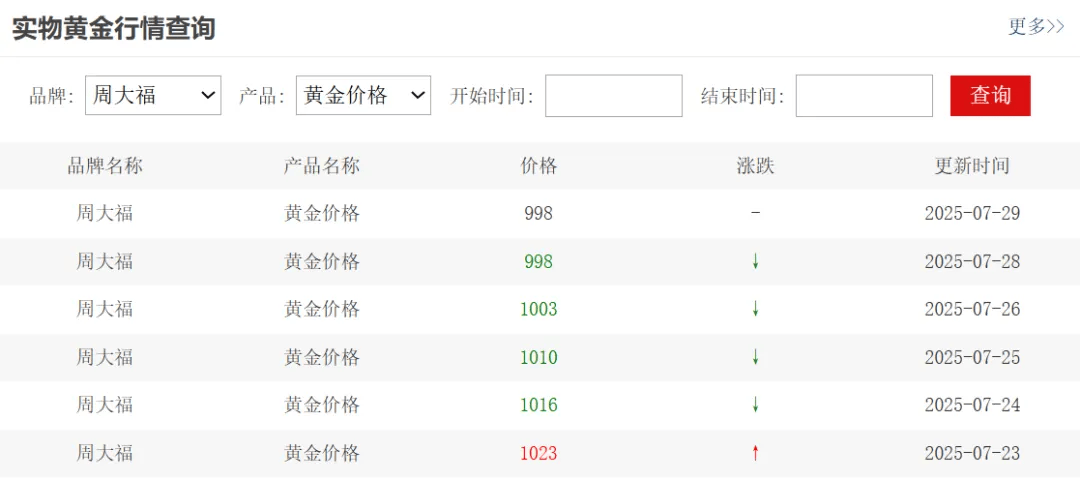
Task: Click the red 查询 button
Action: tap(990, 96)
